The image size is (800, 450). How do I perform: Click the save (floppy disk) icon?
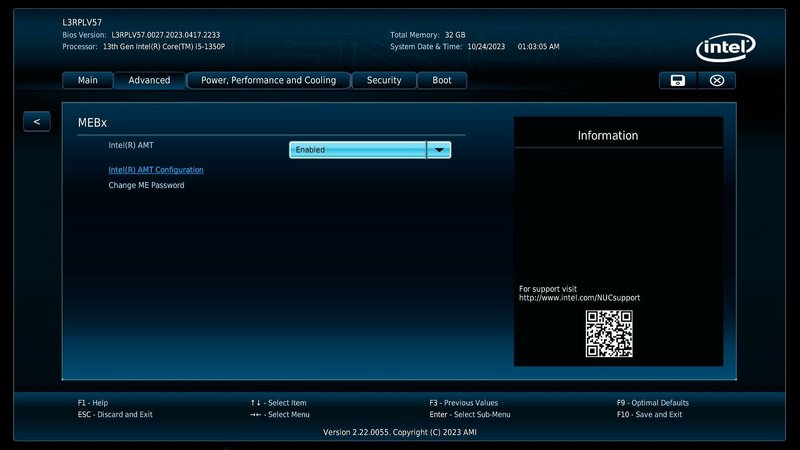coord(678,81)
